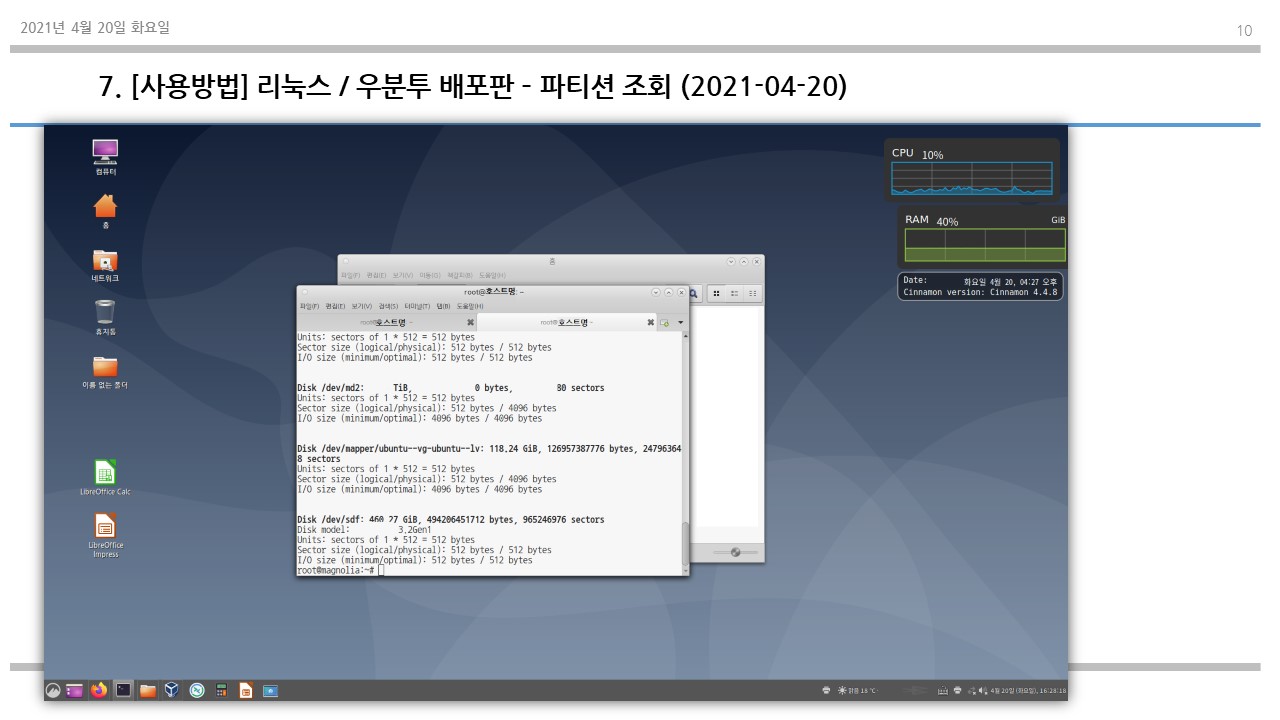Open file manager 파일(F) menu

pyautogui.click(x=350, y=275)
